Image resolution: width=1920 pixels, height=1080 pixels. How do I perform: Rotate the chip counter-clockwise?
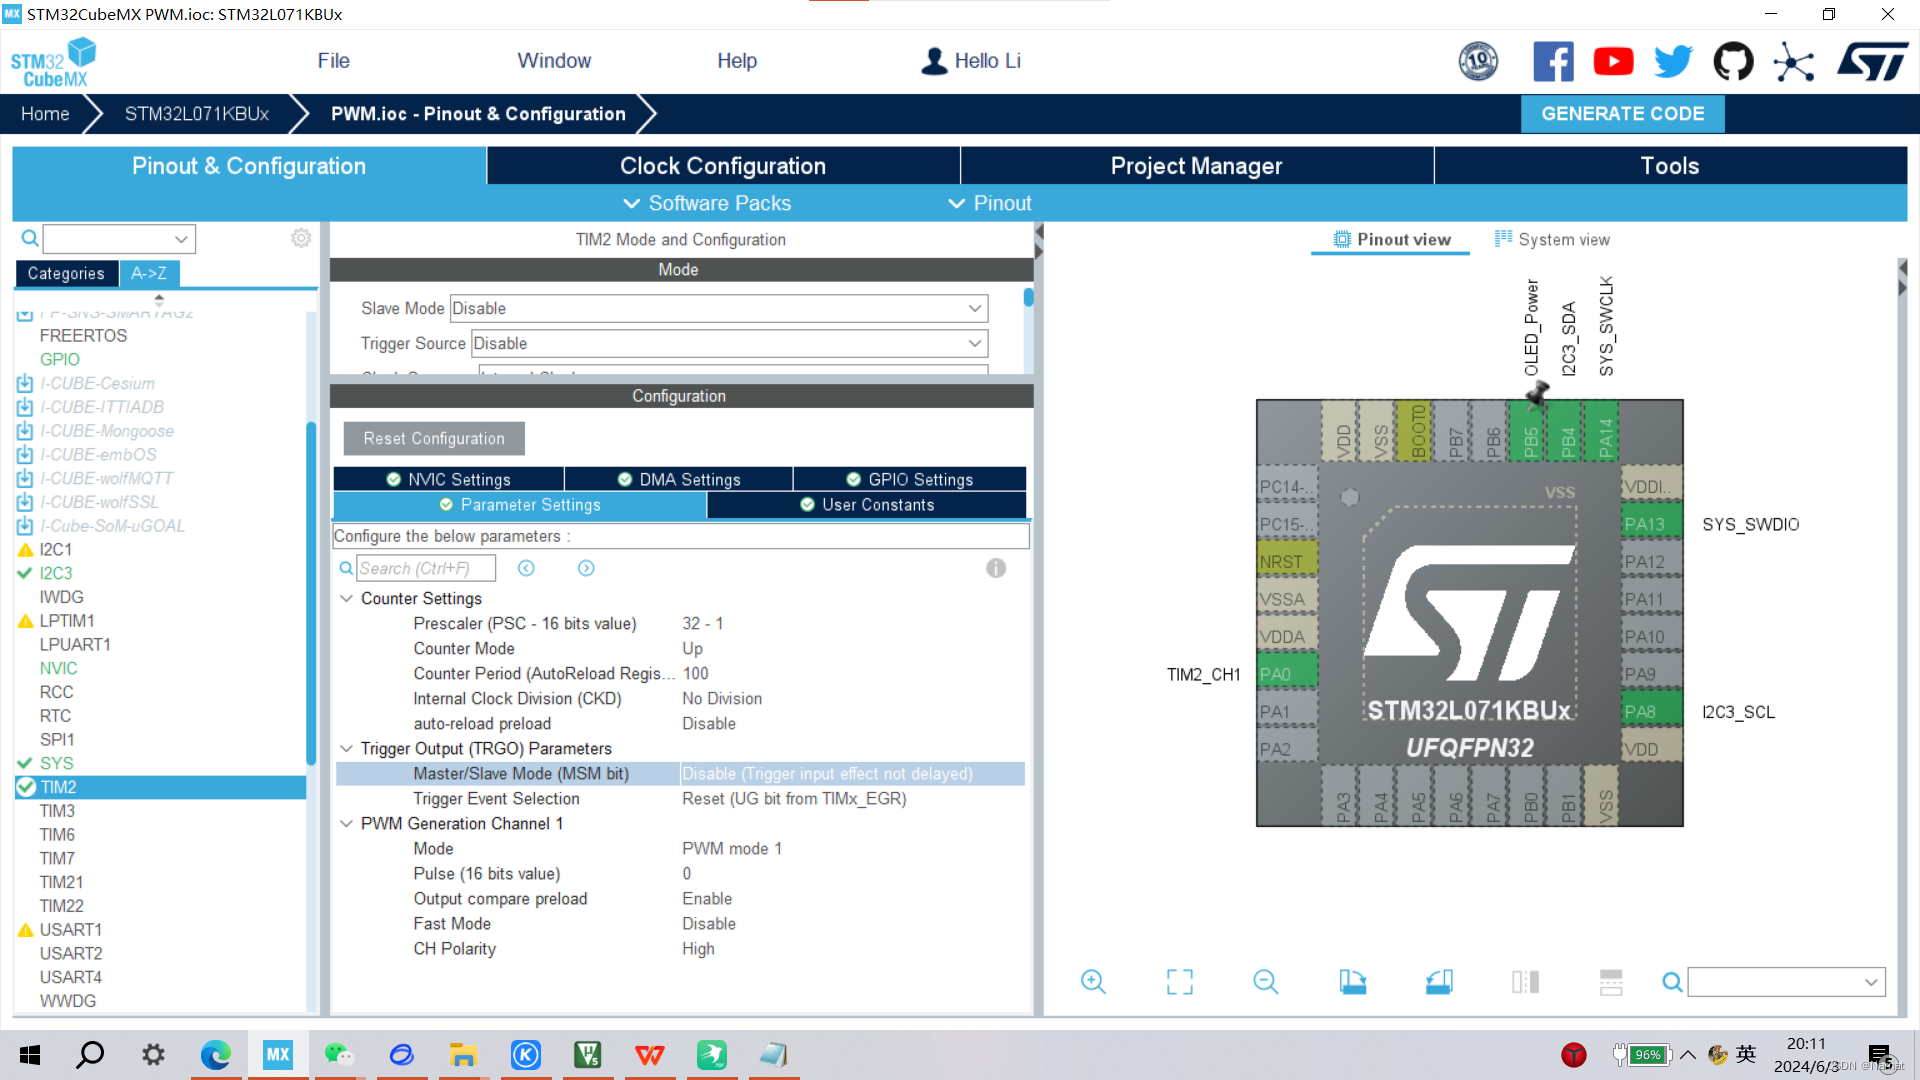pyautogui.click(x=1439, y=982)
